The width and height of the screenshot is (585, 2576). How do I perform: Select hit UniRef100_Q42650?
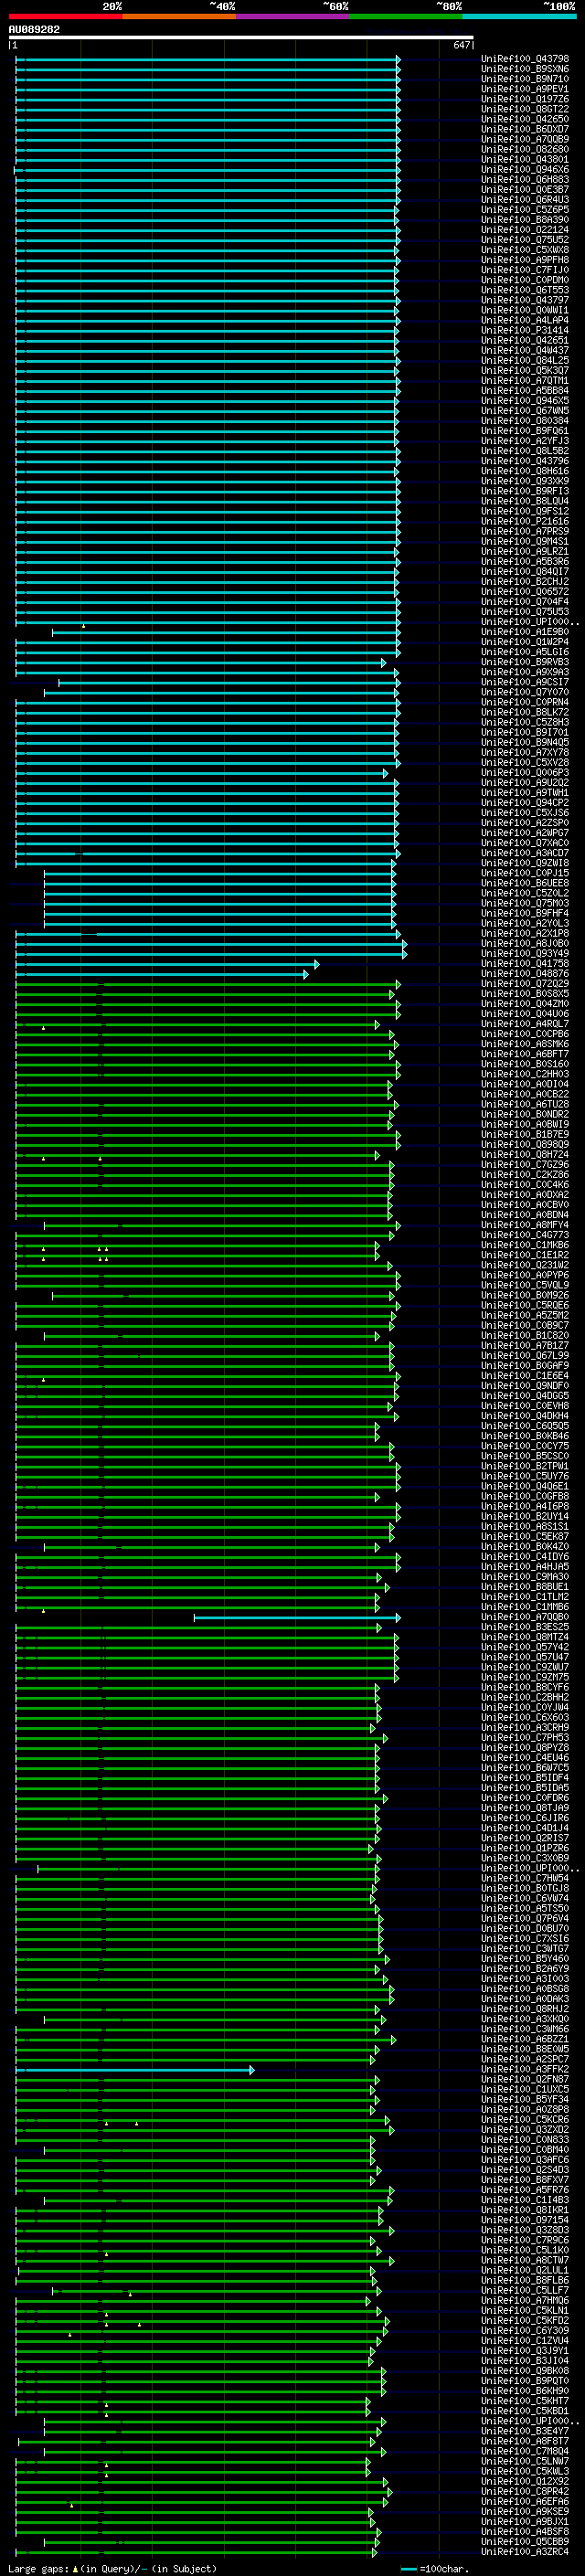[x=525, y=119]
